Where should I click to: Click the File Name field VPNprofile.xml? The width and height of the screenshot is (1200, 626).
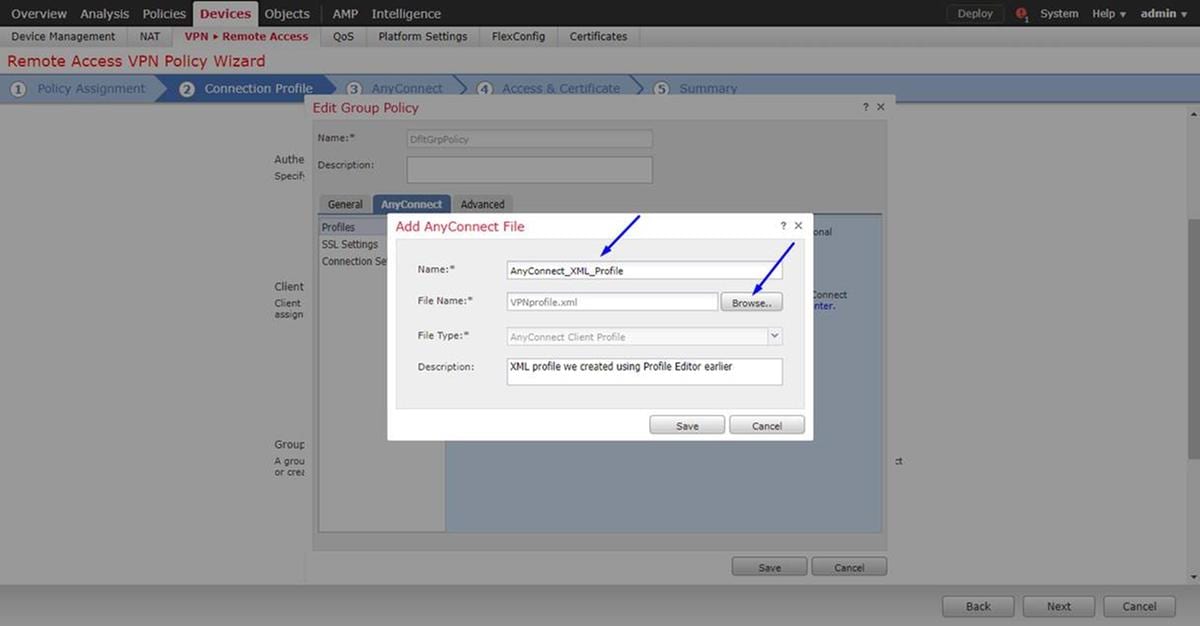(x=612, y=301)
